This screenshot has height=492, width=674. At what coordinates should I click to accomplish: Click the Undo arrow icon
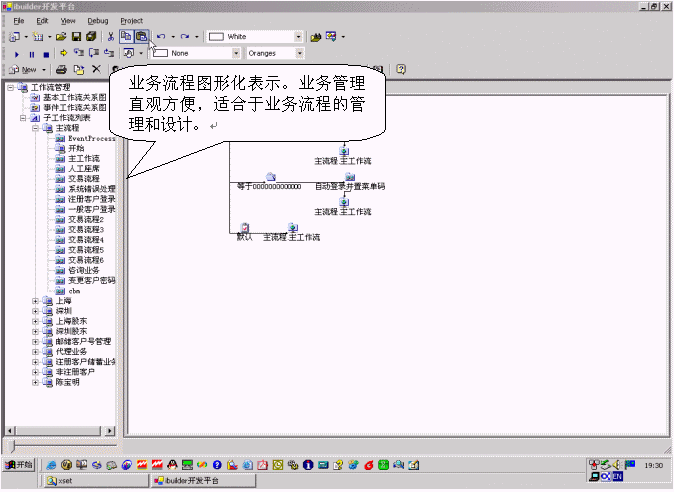click(x=161, y=37)
